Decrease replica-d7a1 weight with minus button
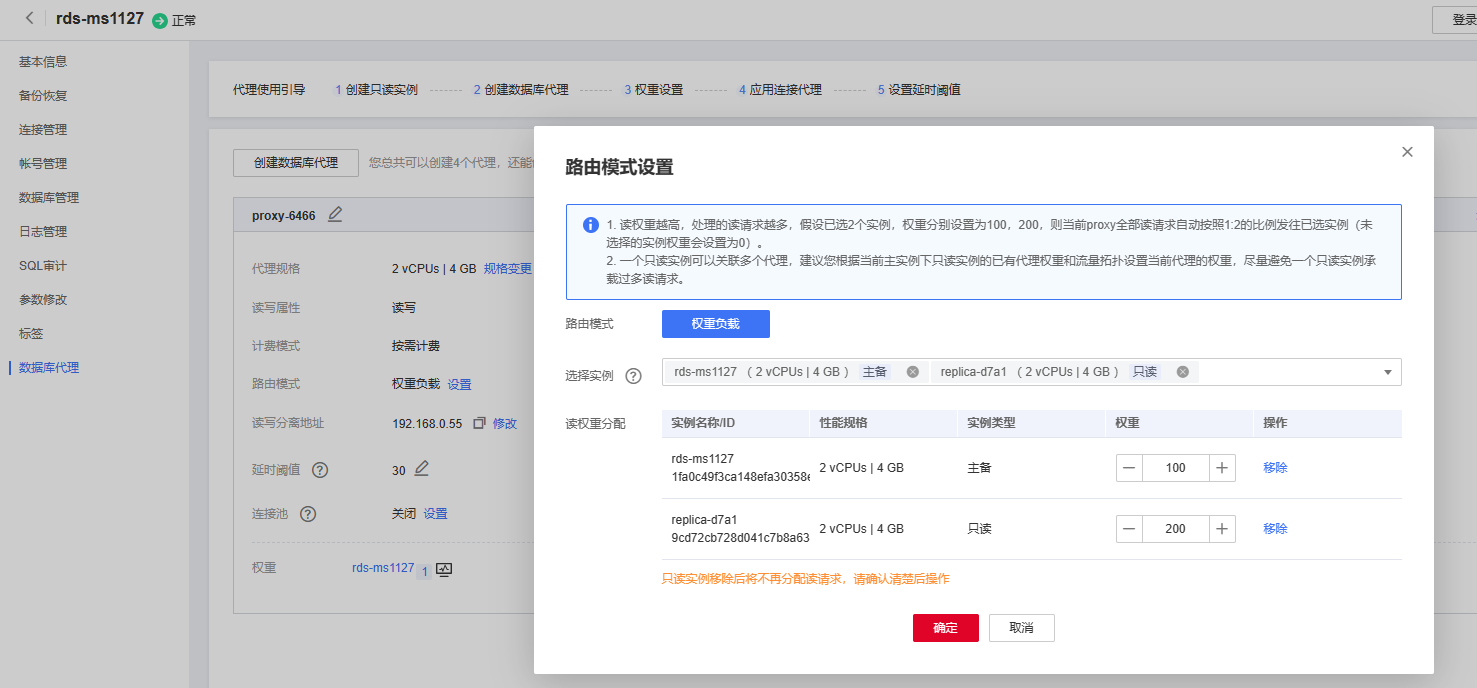 [1129, 528]
